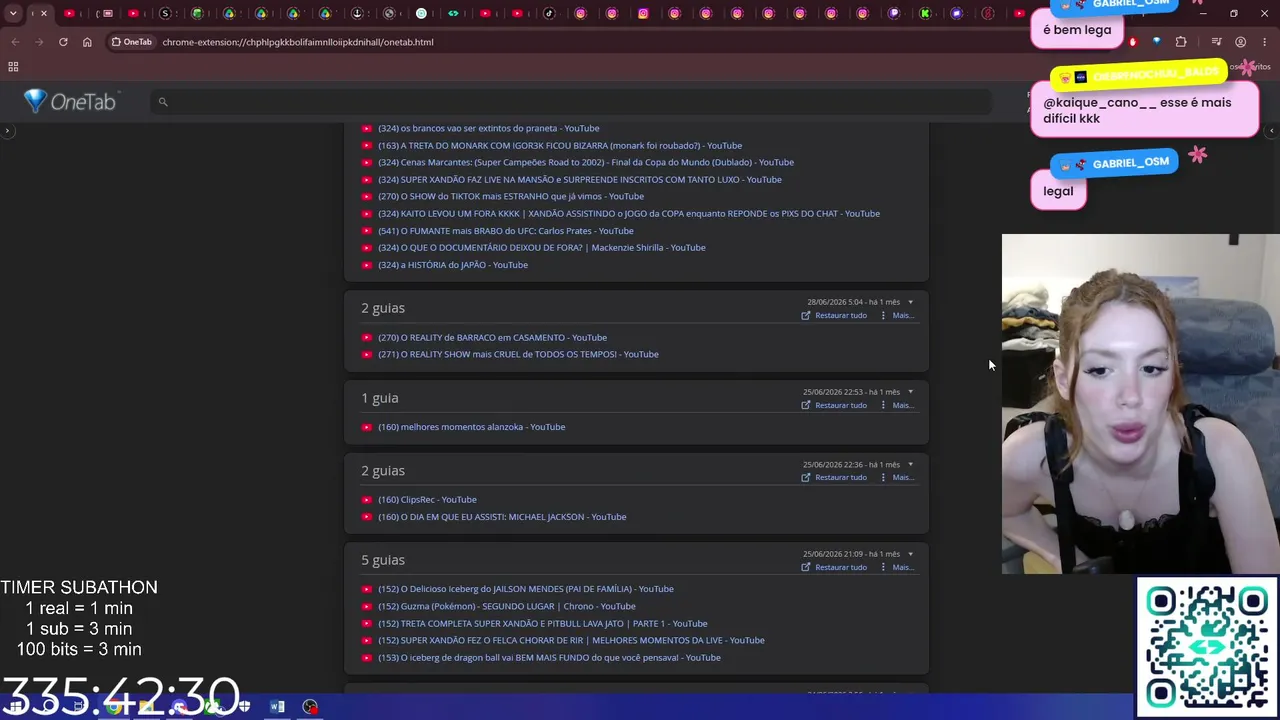Open 'ClipsRec - YouTube' link
Viewport: 1280px width, 720px height.
427,499
